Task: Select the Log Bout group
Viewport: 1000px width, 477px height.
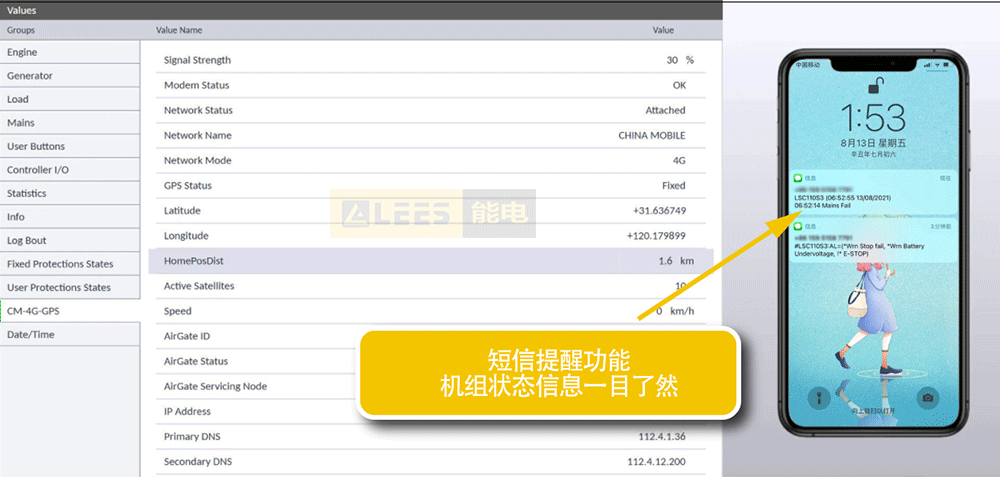Action: click(x=70, y=241)
